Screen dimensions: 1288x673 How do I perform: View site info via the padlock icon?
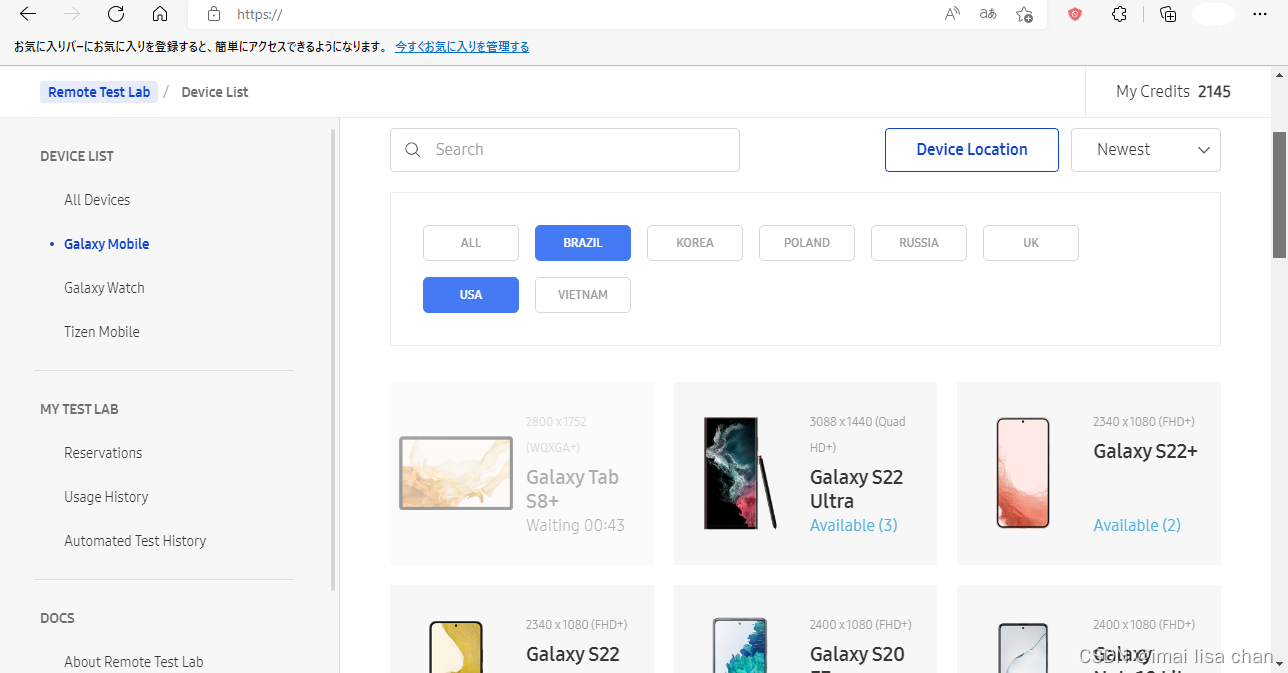tap(213, 14)
